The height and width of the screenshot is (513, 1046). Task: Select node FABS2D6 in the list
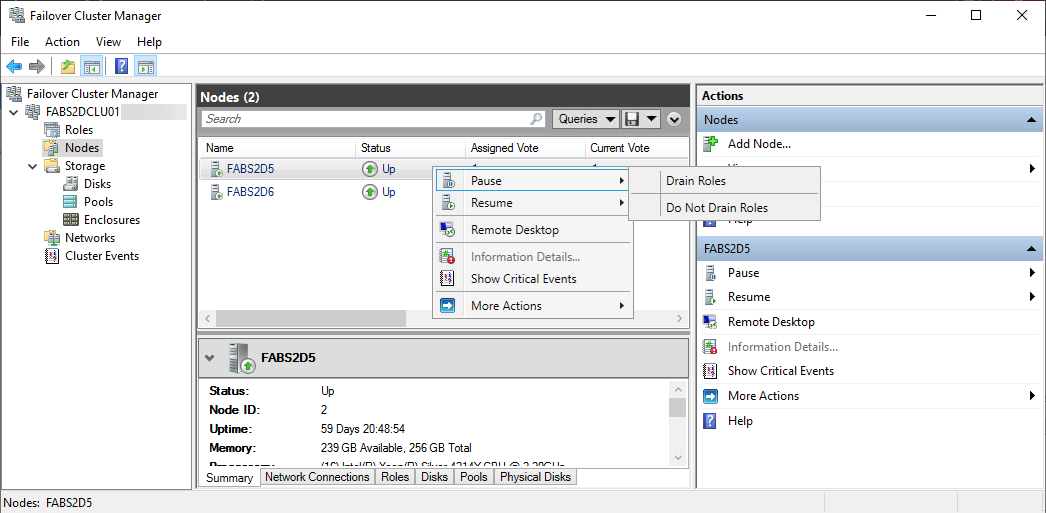(250, 192)
